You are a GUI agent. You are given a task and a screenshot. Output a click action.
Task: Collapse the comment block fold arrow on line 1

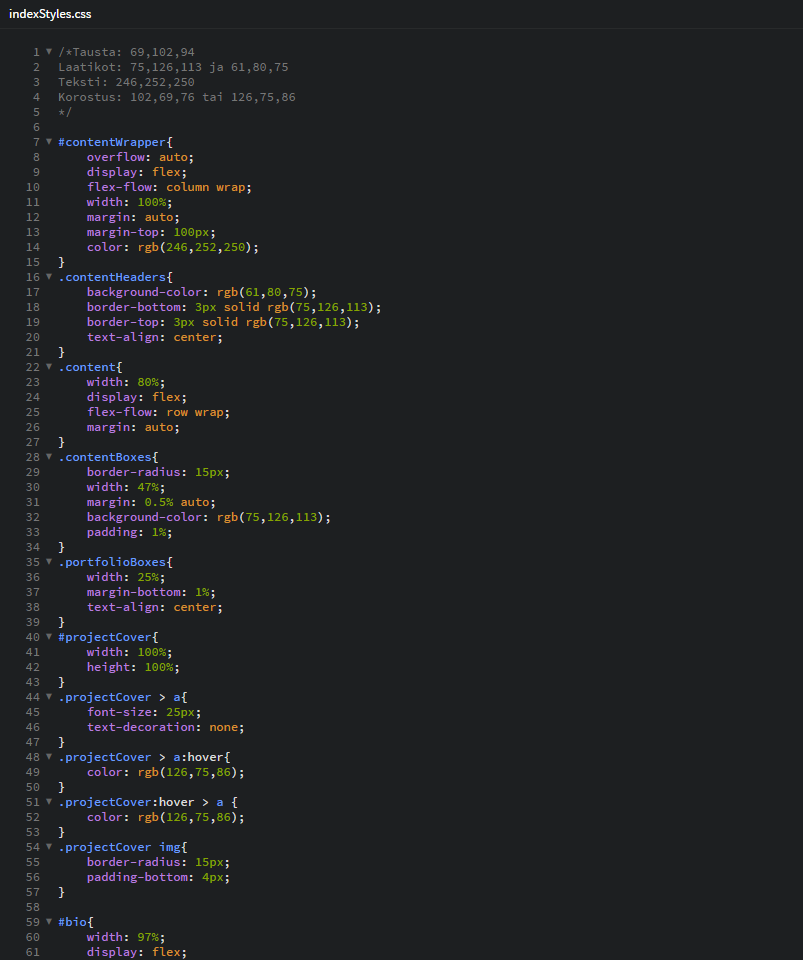49,51
